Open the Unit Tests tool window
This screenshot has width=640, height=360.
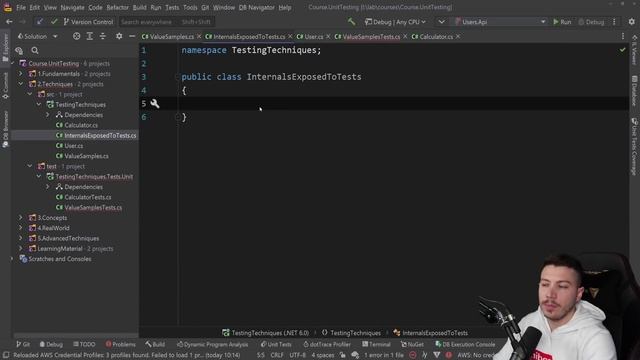tap(276, 344)
